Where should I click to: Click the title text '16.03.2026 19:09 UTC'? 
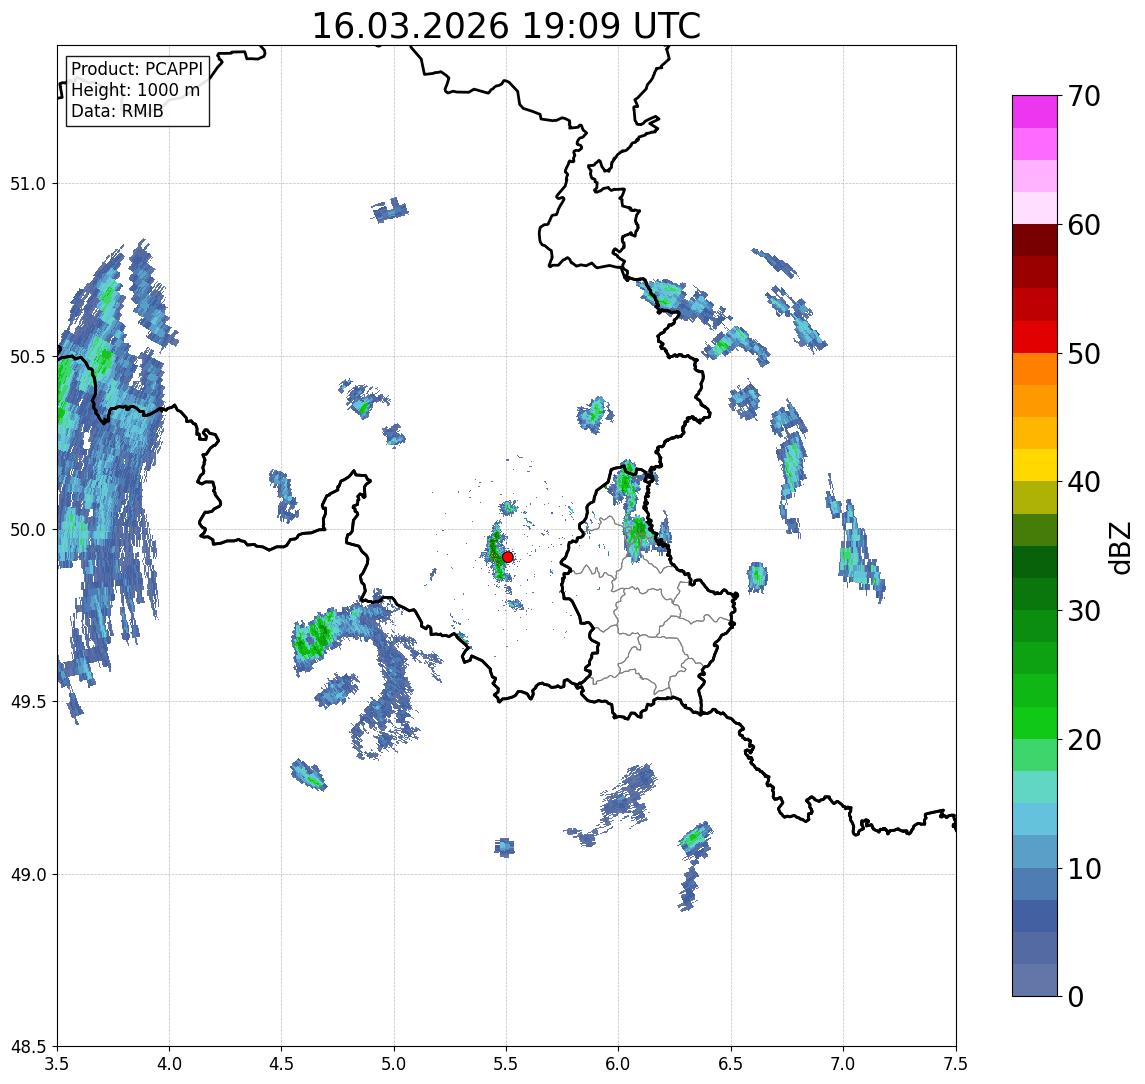pyautogui.click(x=506, y=26)
